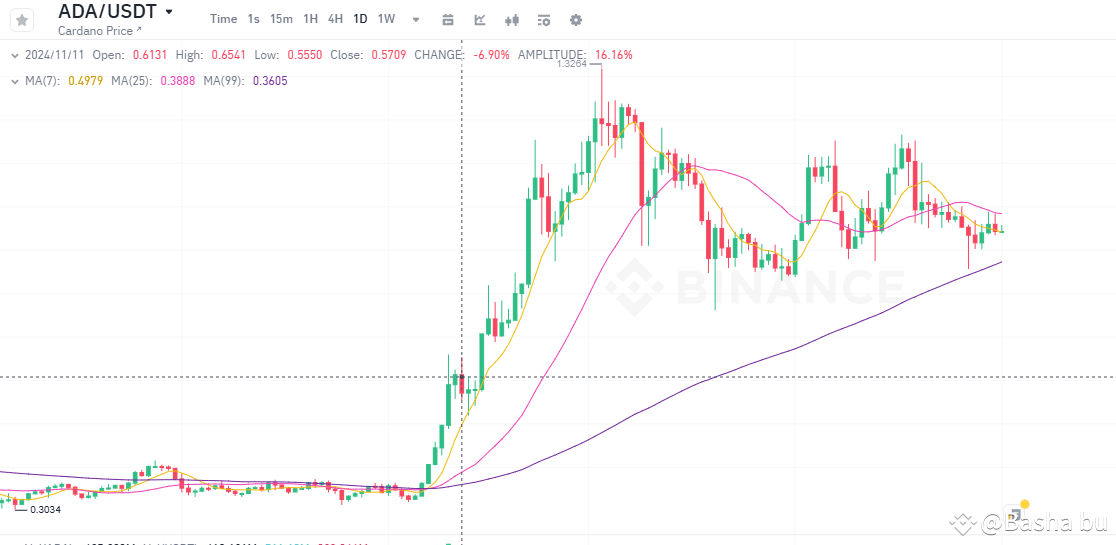Choose the 1W interval
1116x545 pixels.
pyautogui.click(x=386, y=19)
